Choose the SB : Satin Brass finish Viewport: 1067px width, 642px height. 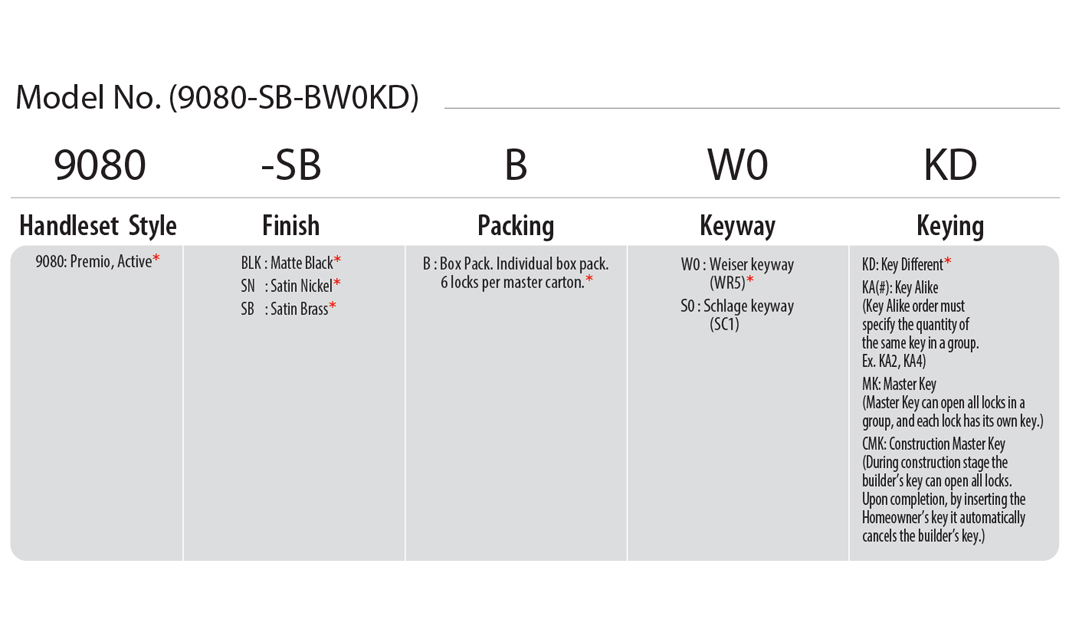click(288, 309)
